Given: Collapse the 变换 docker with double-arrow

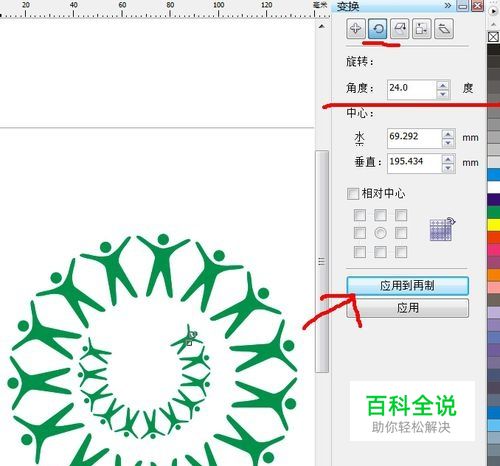Looking at the screenshot, I should [x=448, y=6].
